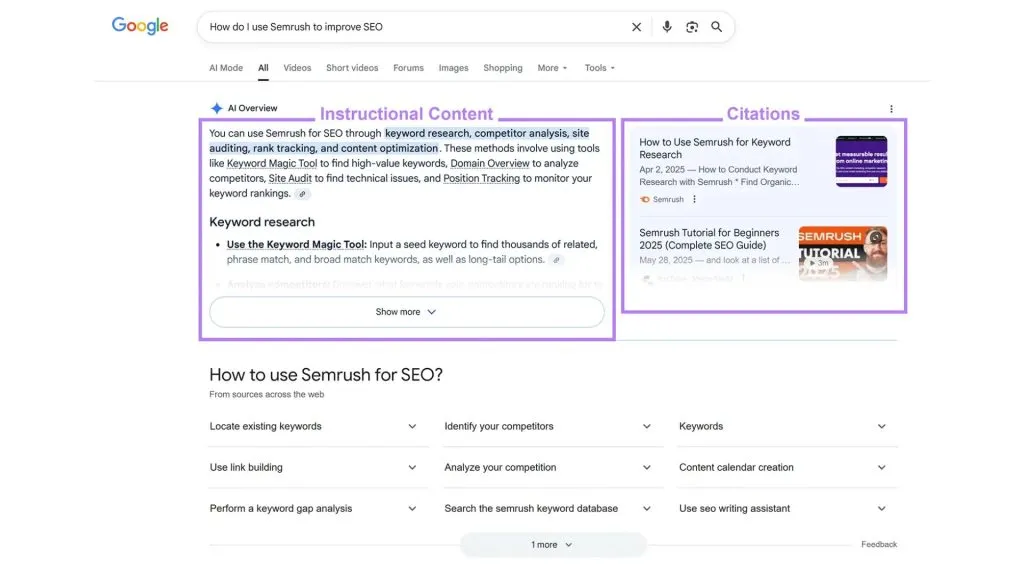Click the '1 more' button

point(552,545)
